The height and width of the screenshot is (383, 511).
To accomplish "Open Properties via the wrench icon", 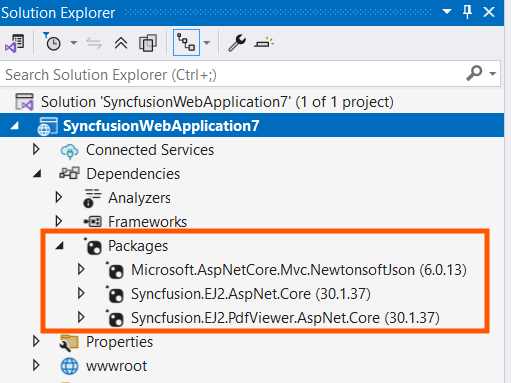I will click(237, 43).
